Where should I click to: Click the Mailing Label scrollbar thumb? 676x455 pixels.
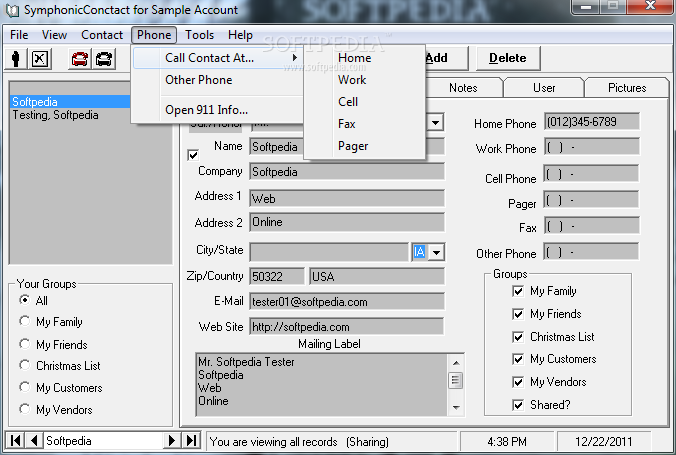[456, 381]
